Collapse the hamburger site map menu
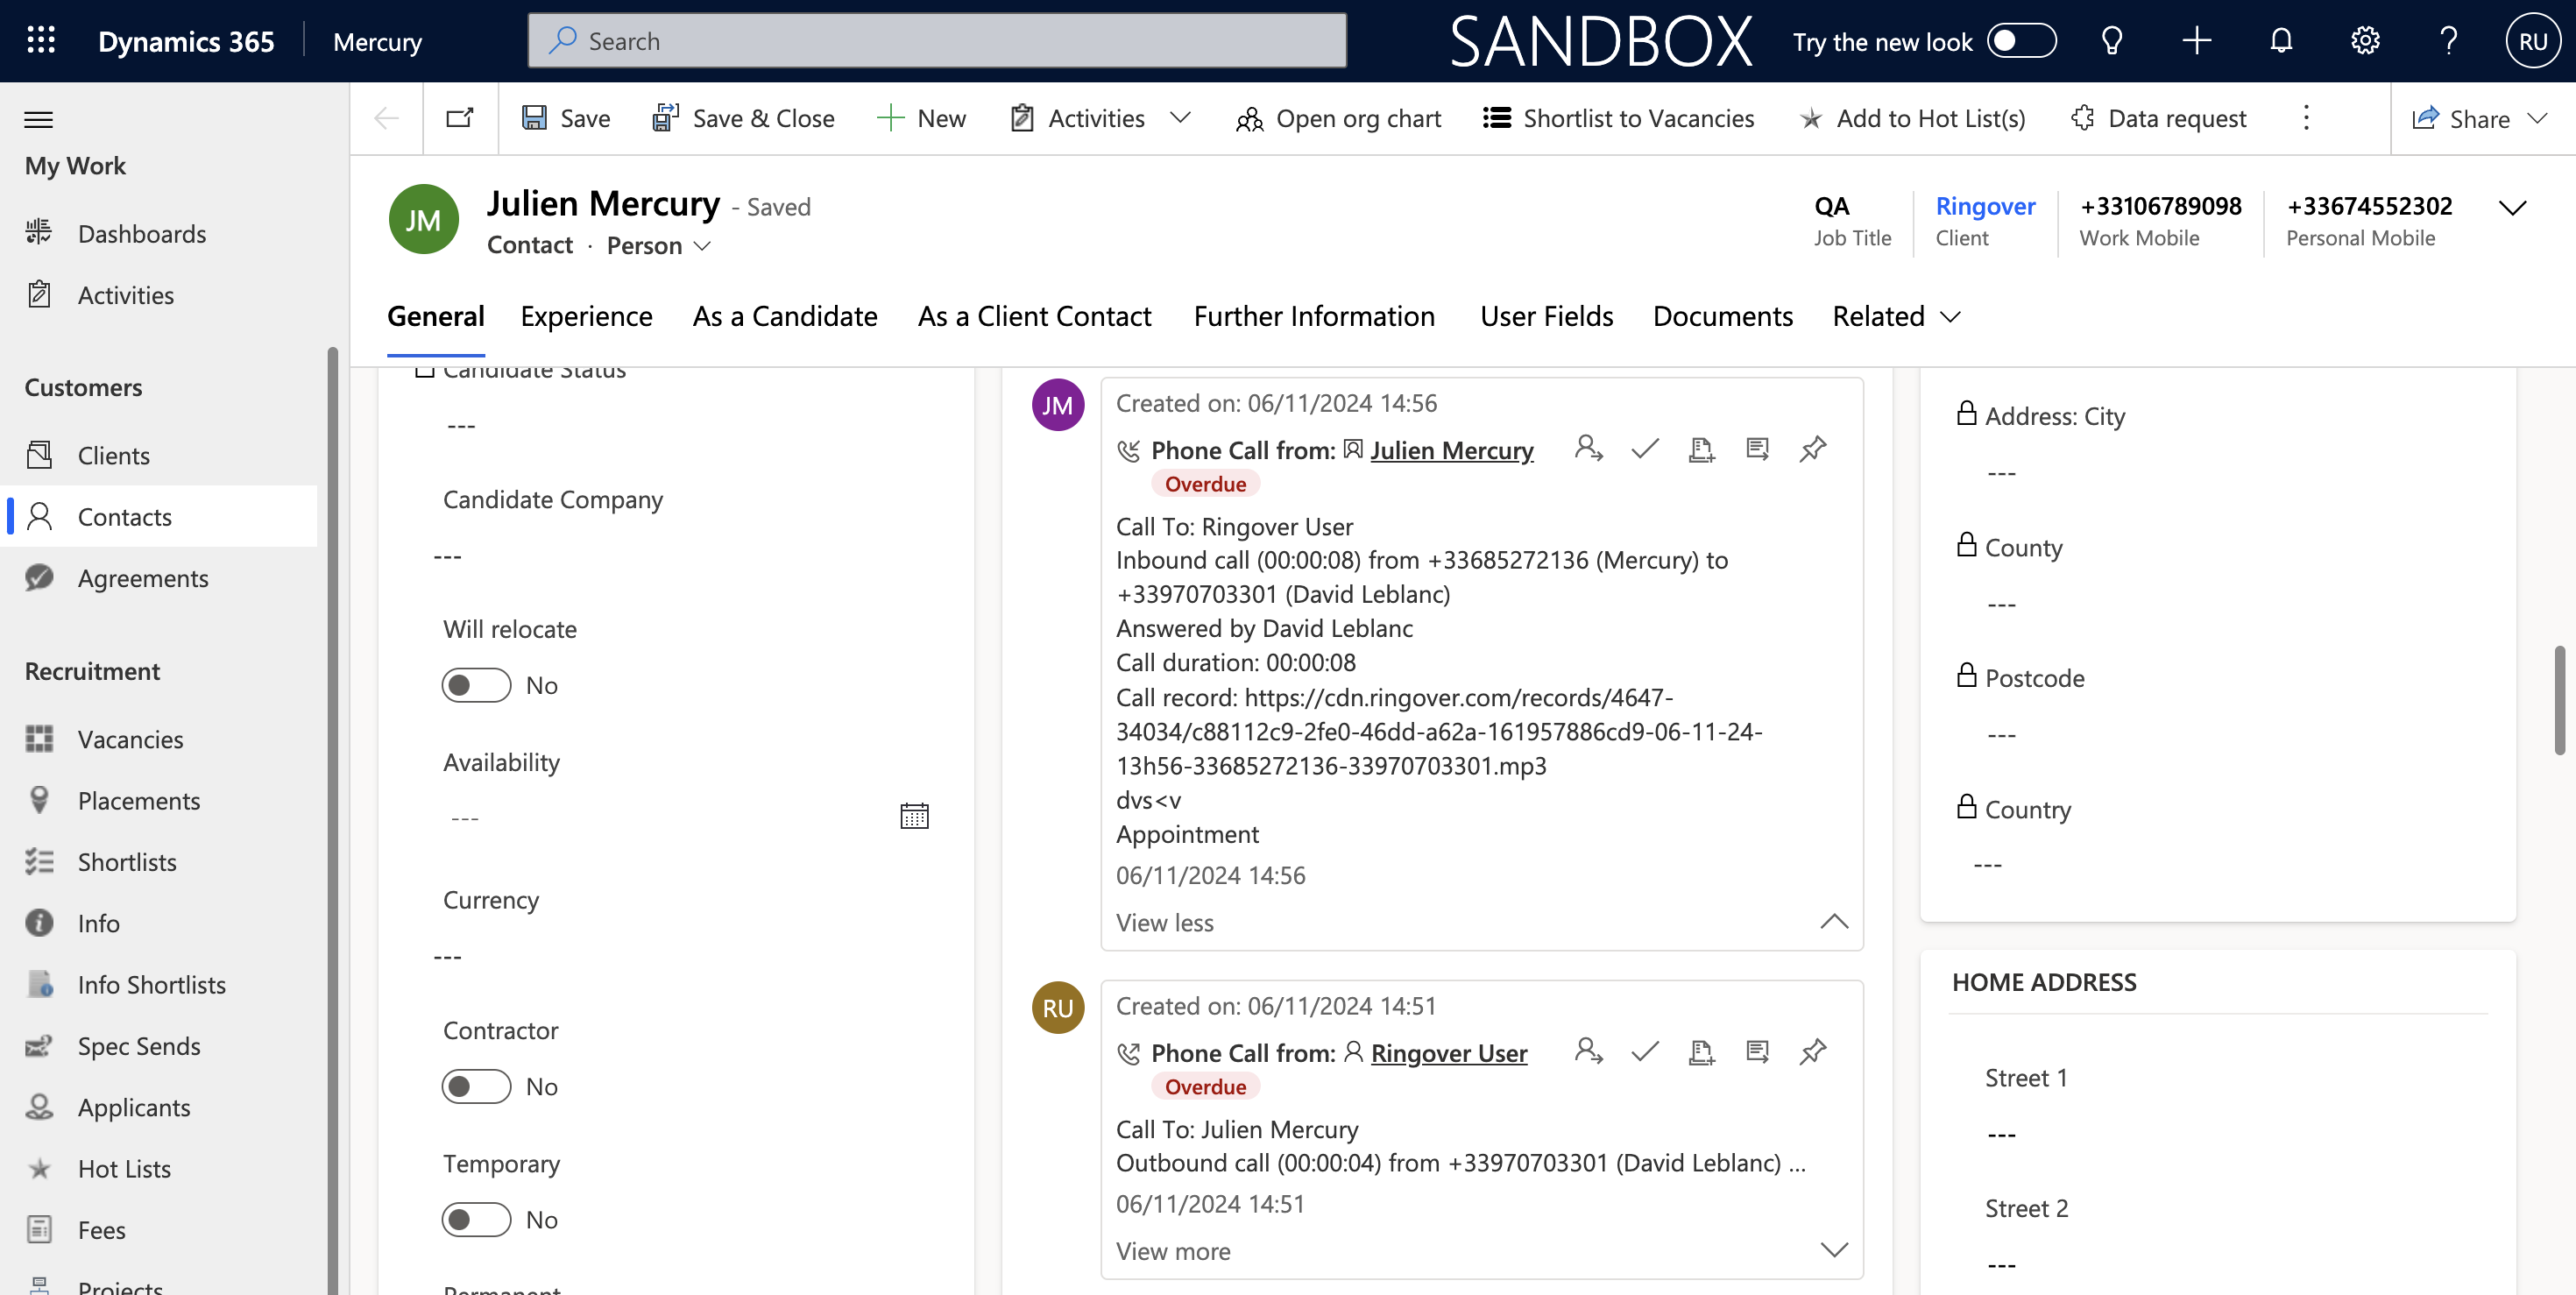The height and width of the screenshot is (1295, 2576). click(x=38, y=120)
